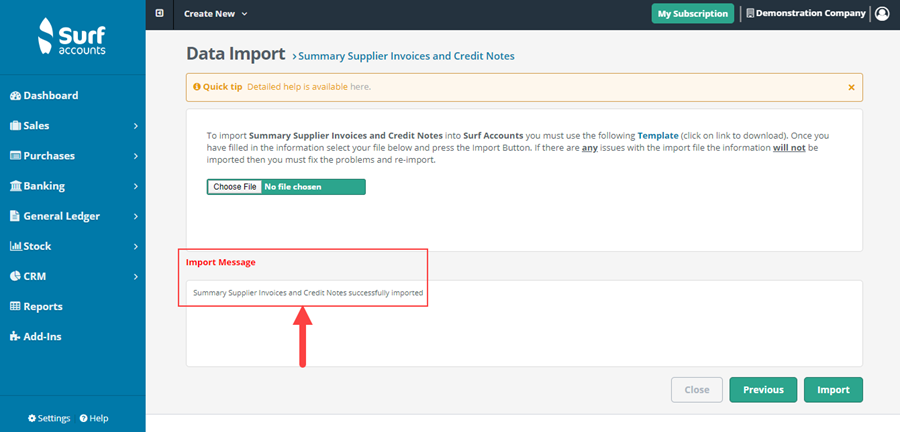The width and height of the screenshot is (900, 433).
Task: Open Add-Ins in the sidebar
Action: (x=36, y=337)
